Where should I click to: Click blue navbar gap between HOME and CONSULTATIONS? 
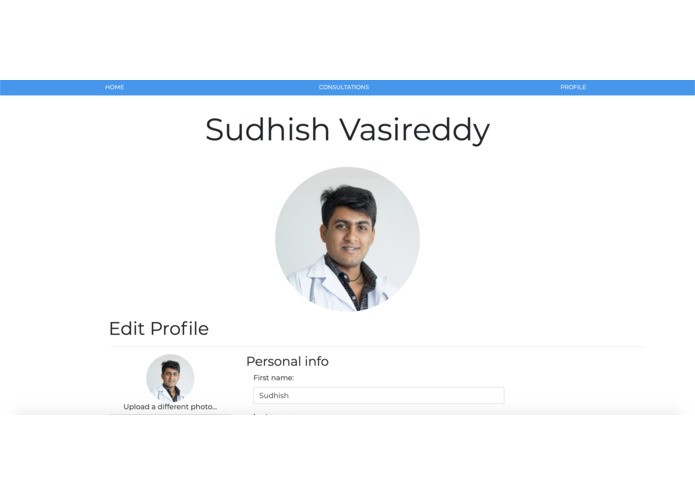[x=222, y=87]
